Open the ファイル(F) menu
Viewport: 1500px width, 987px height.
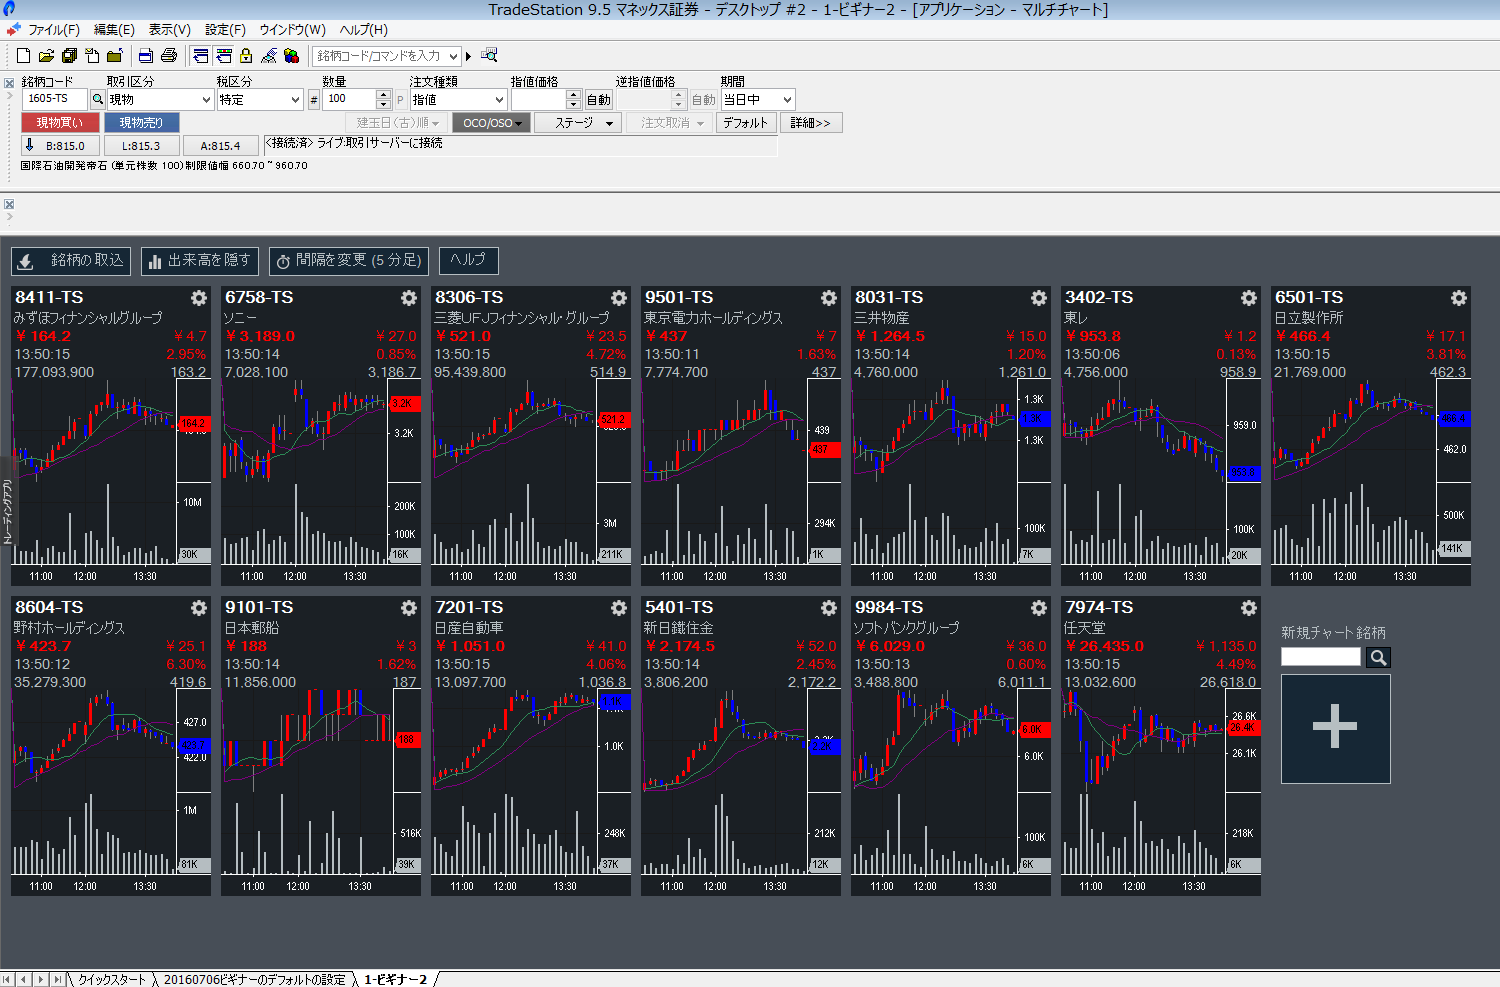pos(54,30)
